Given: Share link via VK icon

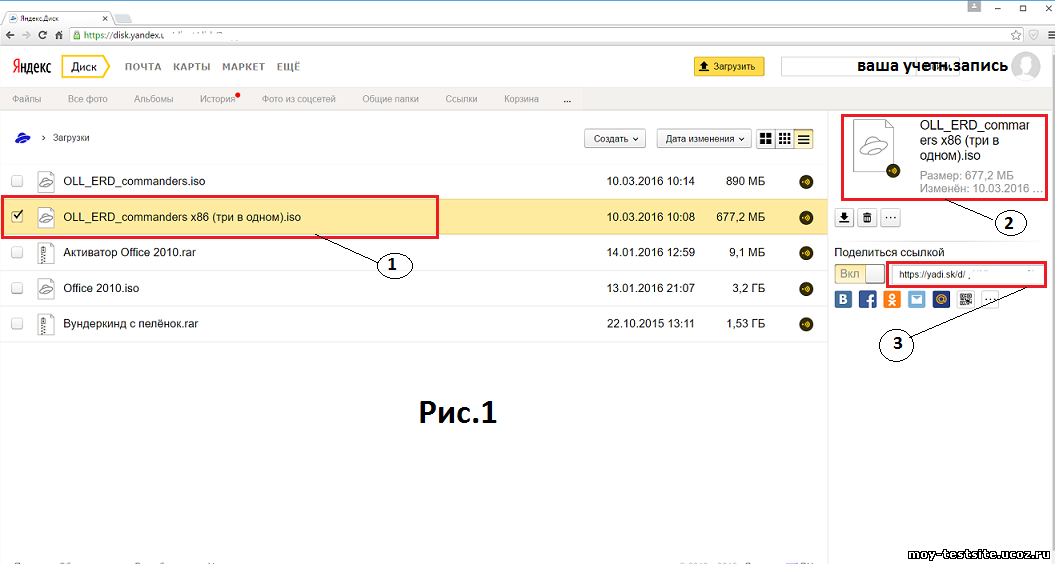Looking at the screenshot, I should click(x=844, y=298).
